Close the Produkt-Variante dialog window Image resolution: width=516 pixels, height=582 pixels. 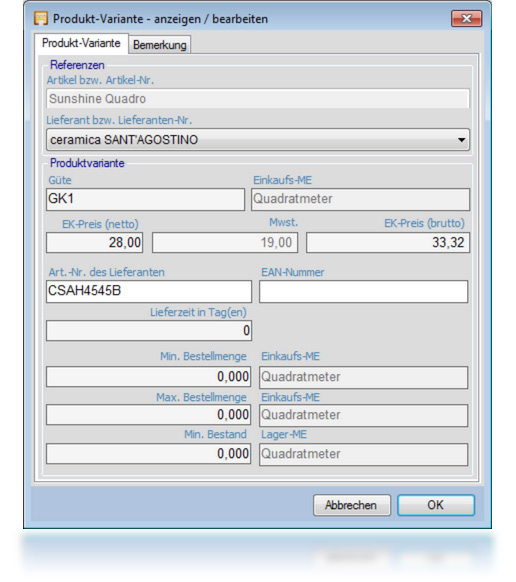tap(466, 19)
